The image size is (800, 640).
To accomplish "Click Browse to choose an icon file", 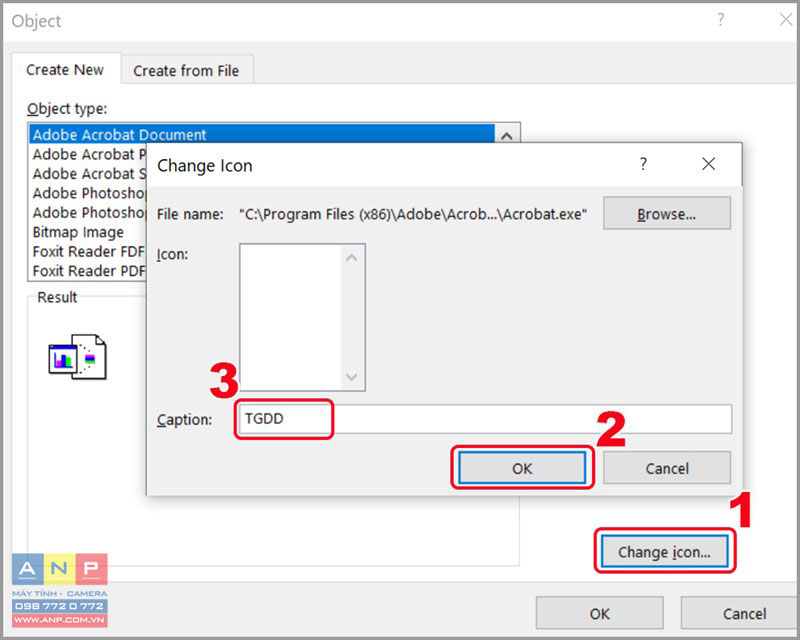I will click(666, 214).
